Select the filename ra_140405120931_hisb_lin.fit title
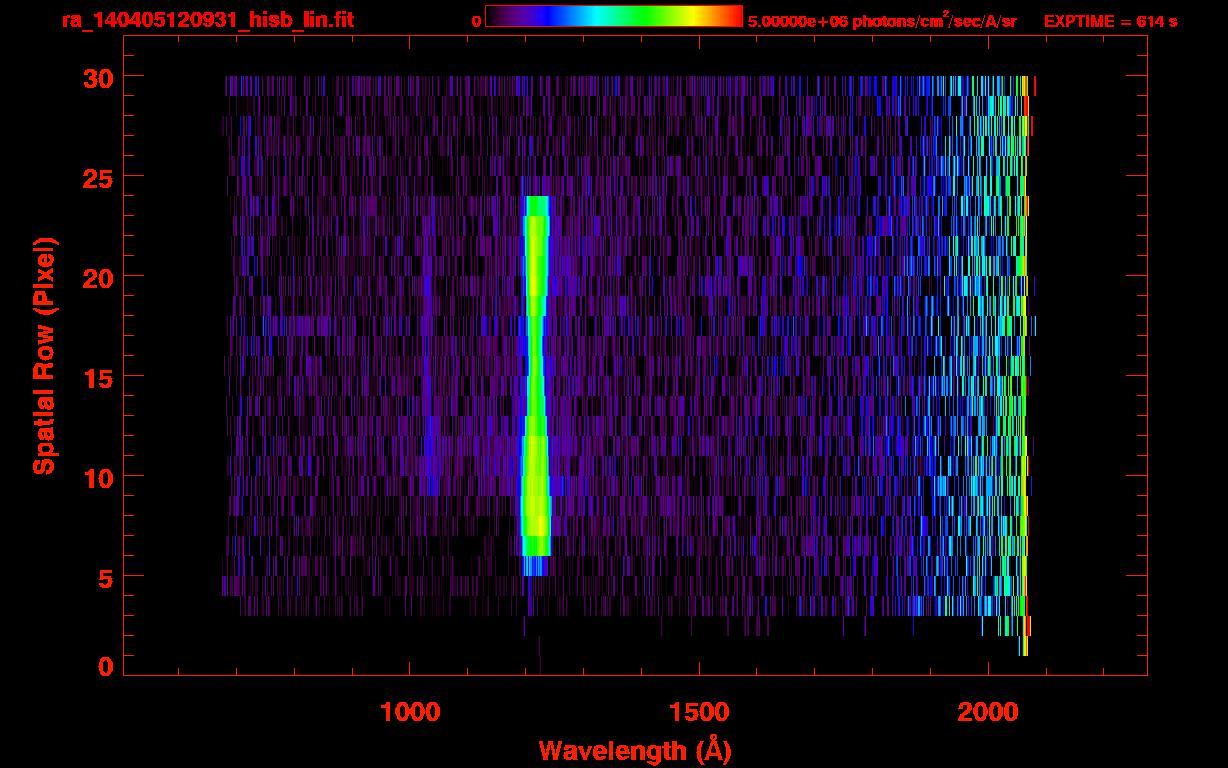 click(x=207, y=20)
